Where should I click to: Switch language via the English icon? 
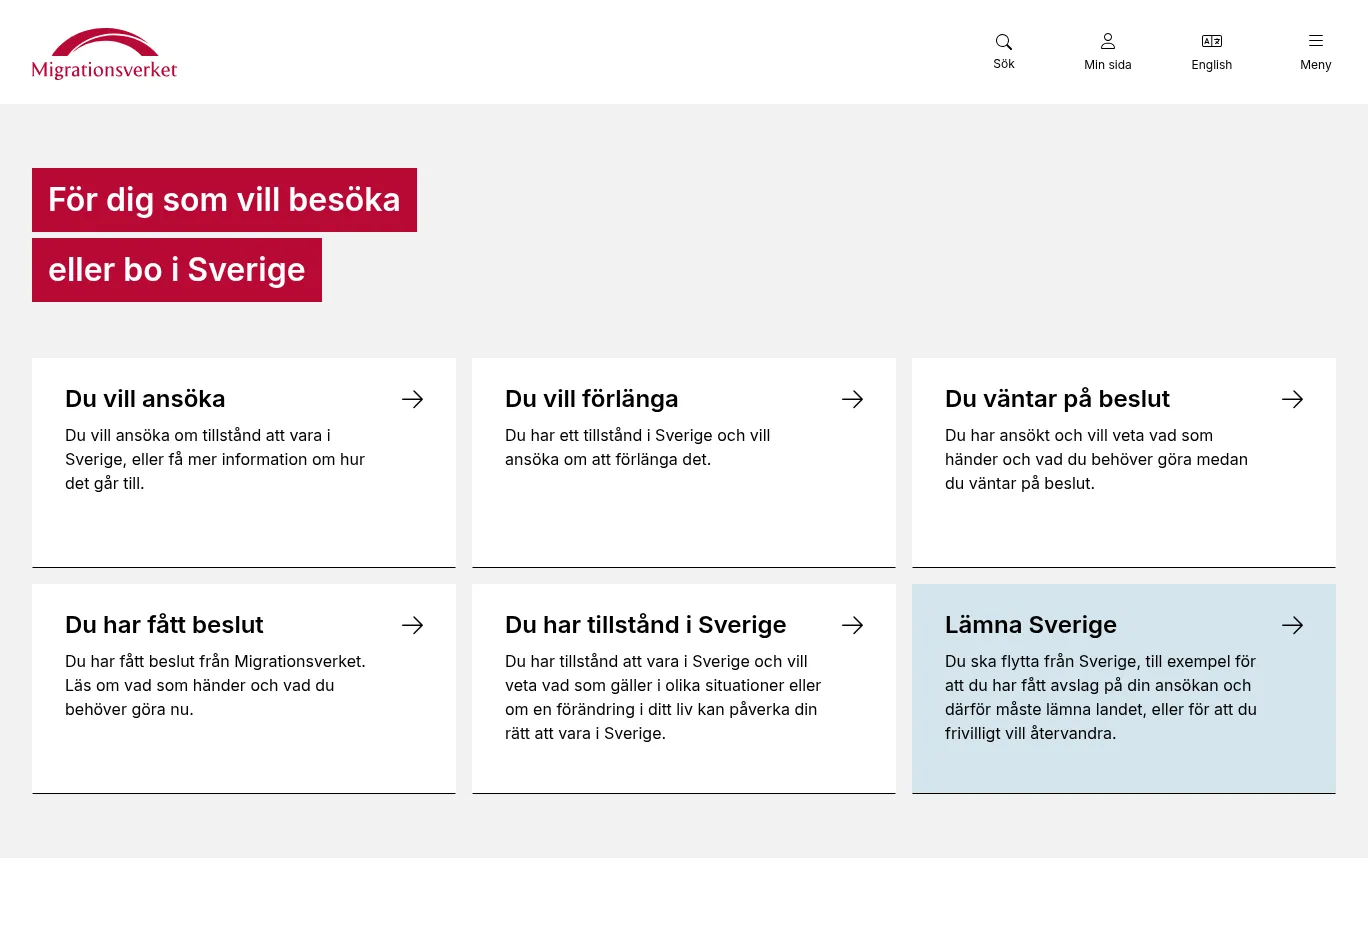(x=1212, y=42)
